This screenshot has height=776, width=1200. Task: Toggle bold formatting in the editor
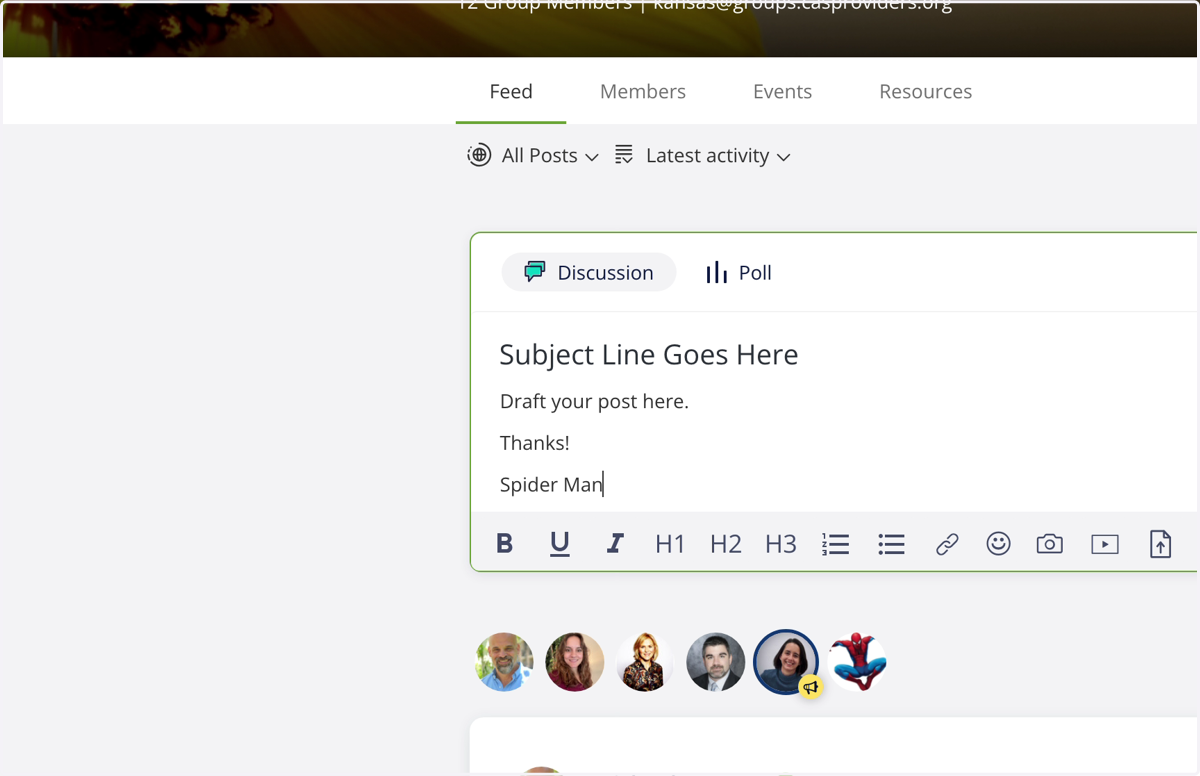(x=505, y=544)
